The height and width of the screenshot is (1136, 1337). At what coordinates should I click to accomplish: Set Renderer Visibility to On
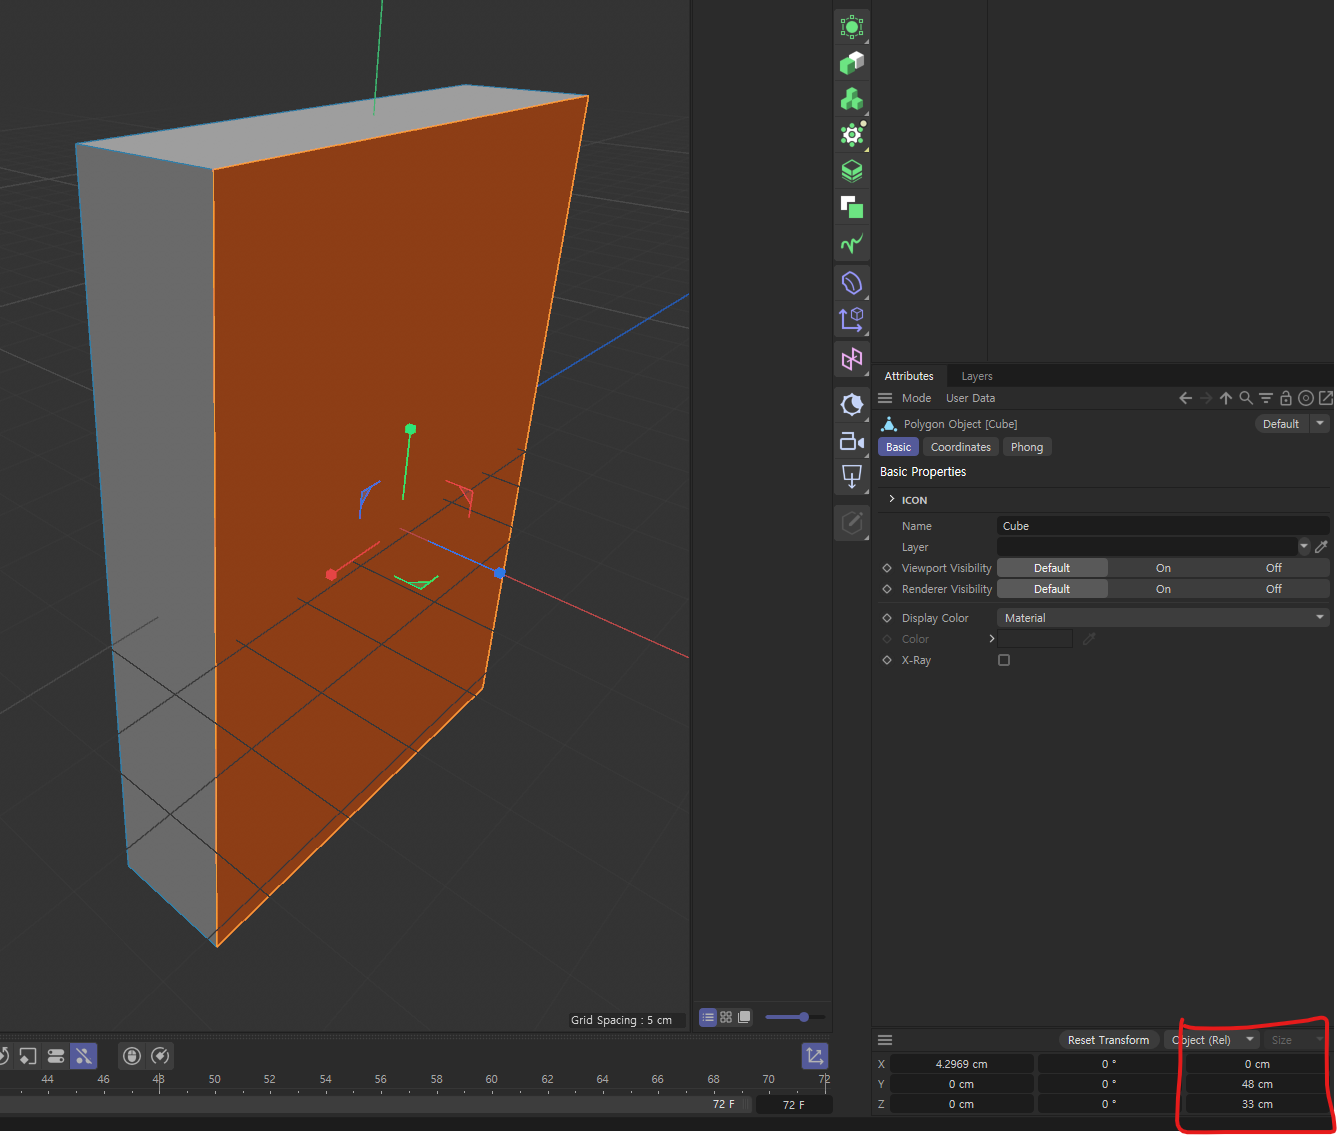click(1163, 589)
